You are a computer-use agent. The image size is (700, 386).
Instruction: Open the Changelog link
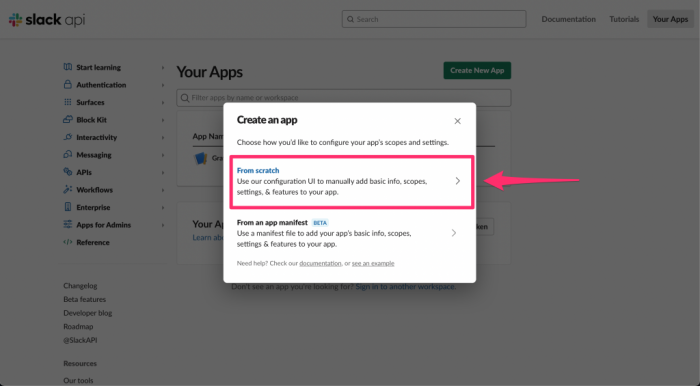coord(80,286)
